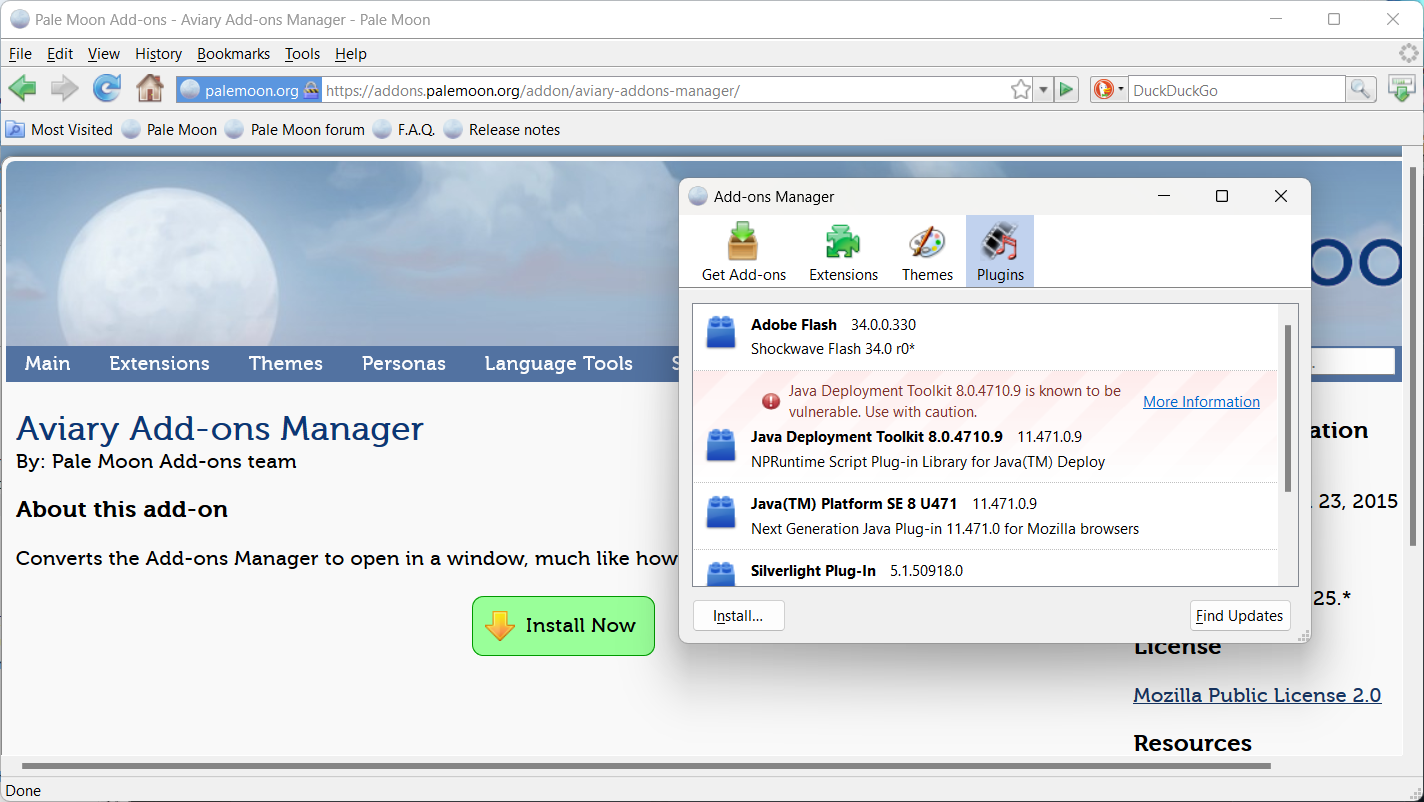This screenshot has width=1424, height=802.
Task: Click the plugin list vertical scrollbar
Action: click(x=1287, y=408)
